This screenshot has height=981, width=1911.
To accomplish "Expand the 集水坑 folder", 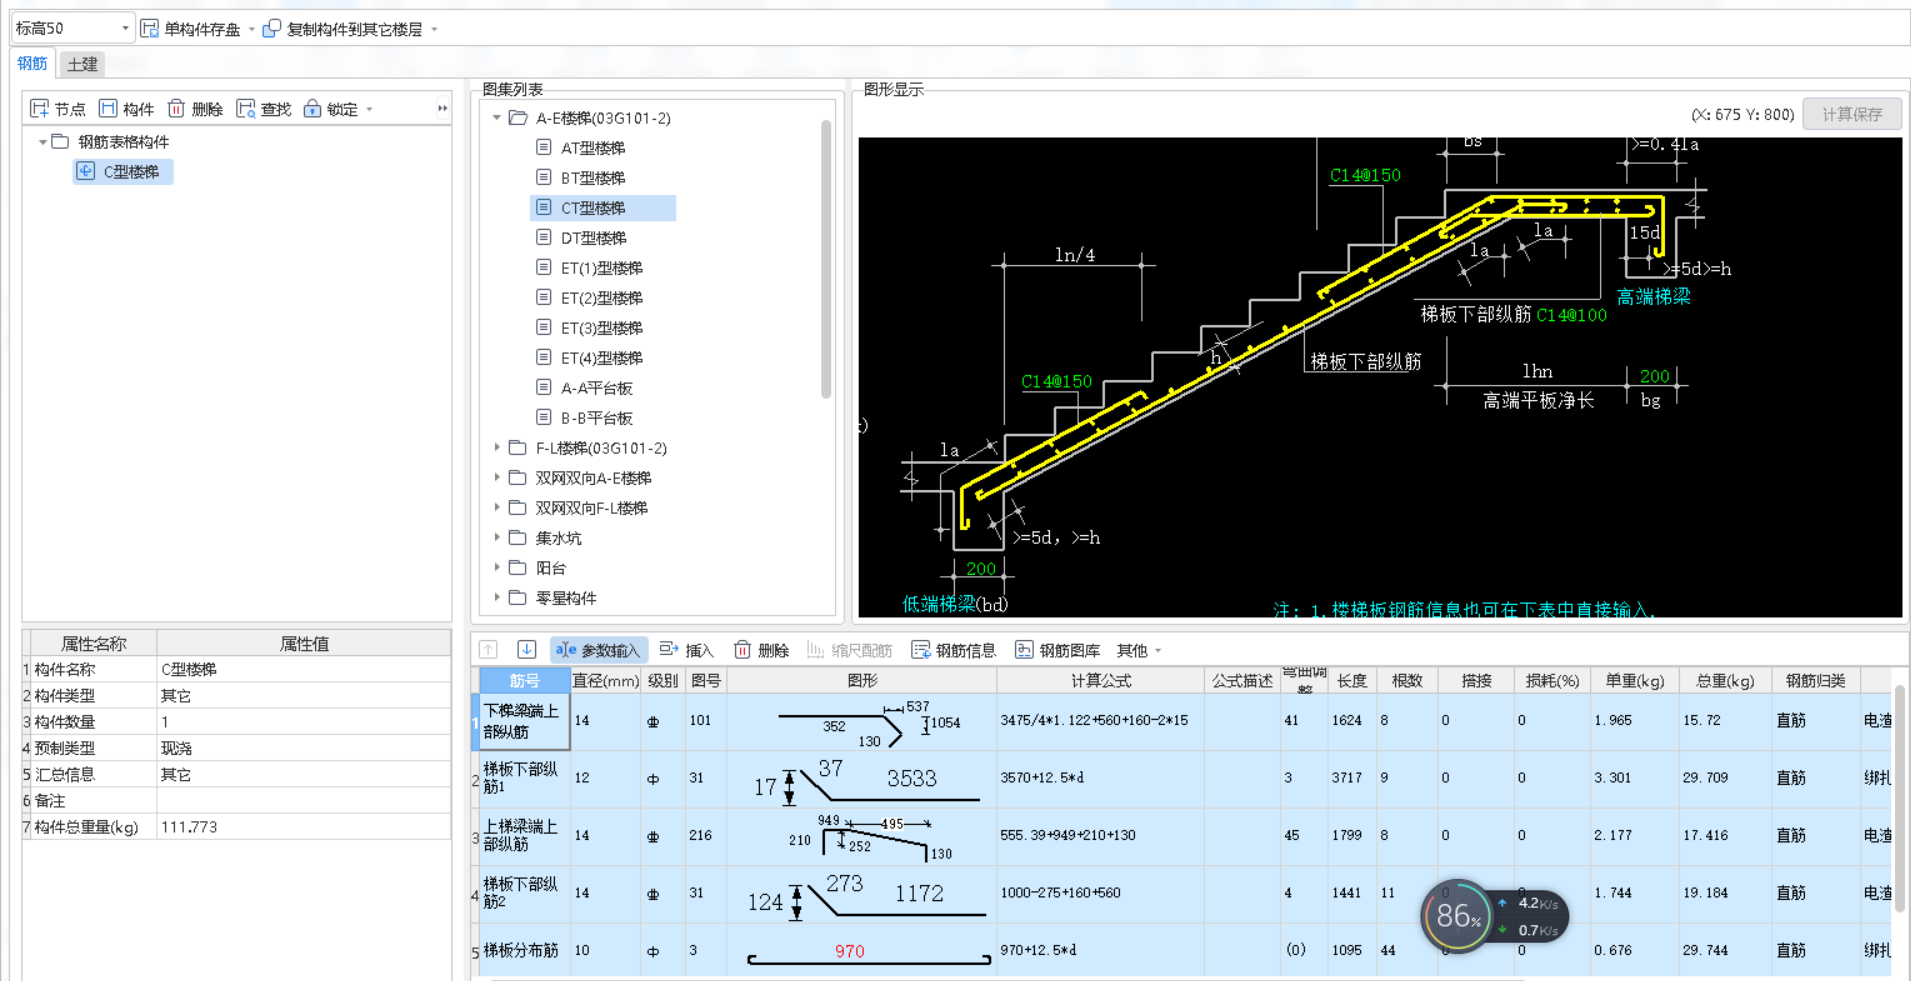I will (497, 538).
